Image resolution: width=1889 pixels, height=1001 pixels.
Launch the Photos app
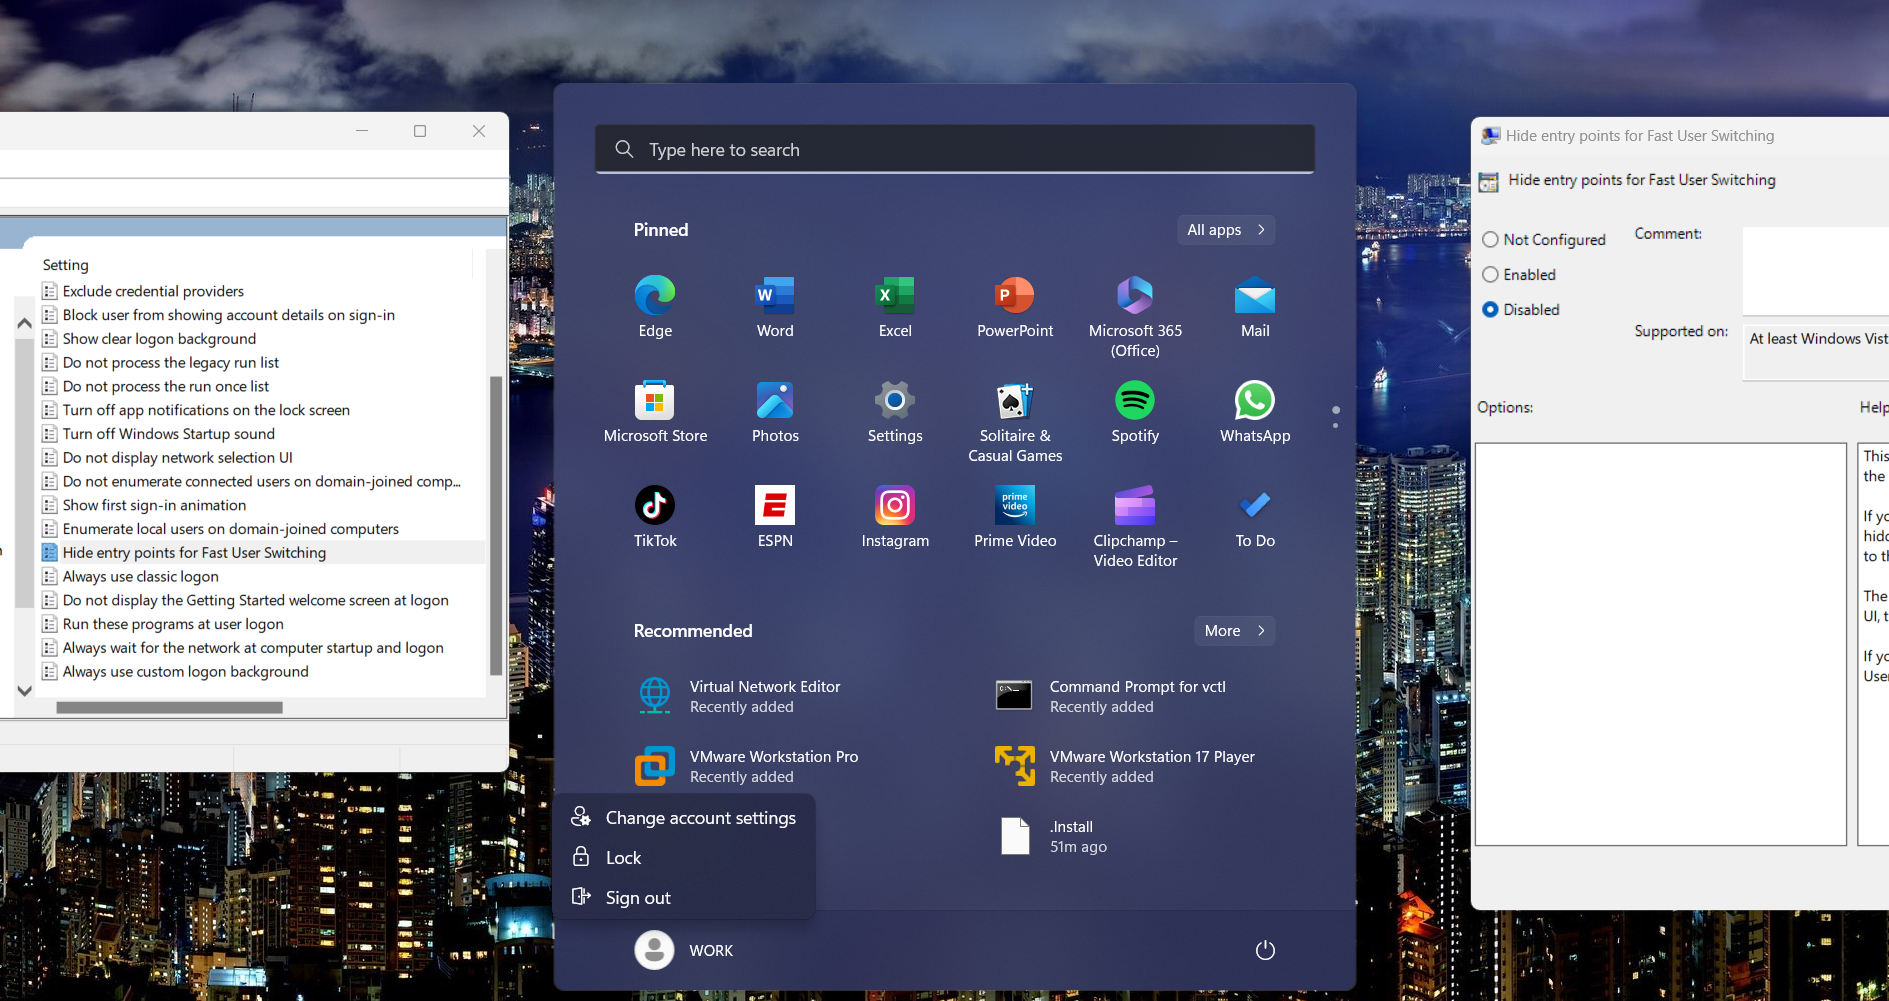coord(775,412)
